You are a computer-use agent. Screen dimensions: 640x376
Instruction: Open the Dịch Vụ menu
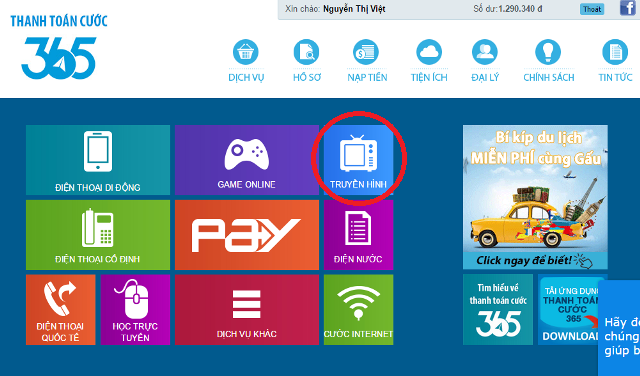tap(246, 61)
